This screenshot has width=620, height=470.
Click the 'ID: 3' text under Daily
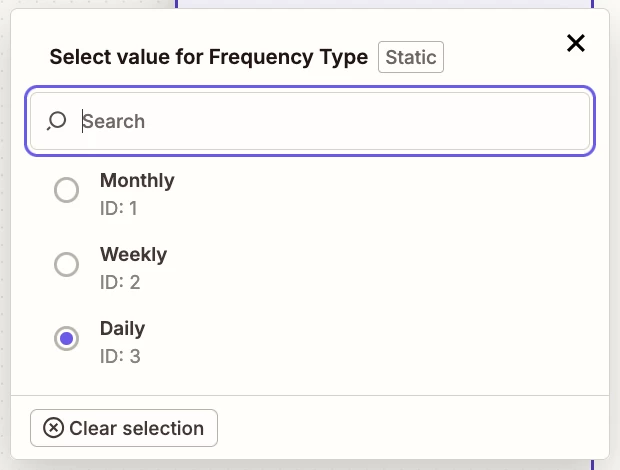[120, 355]
